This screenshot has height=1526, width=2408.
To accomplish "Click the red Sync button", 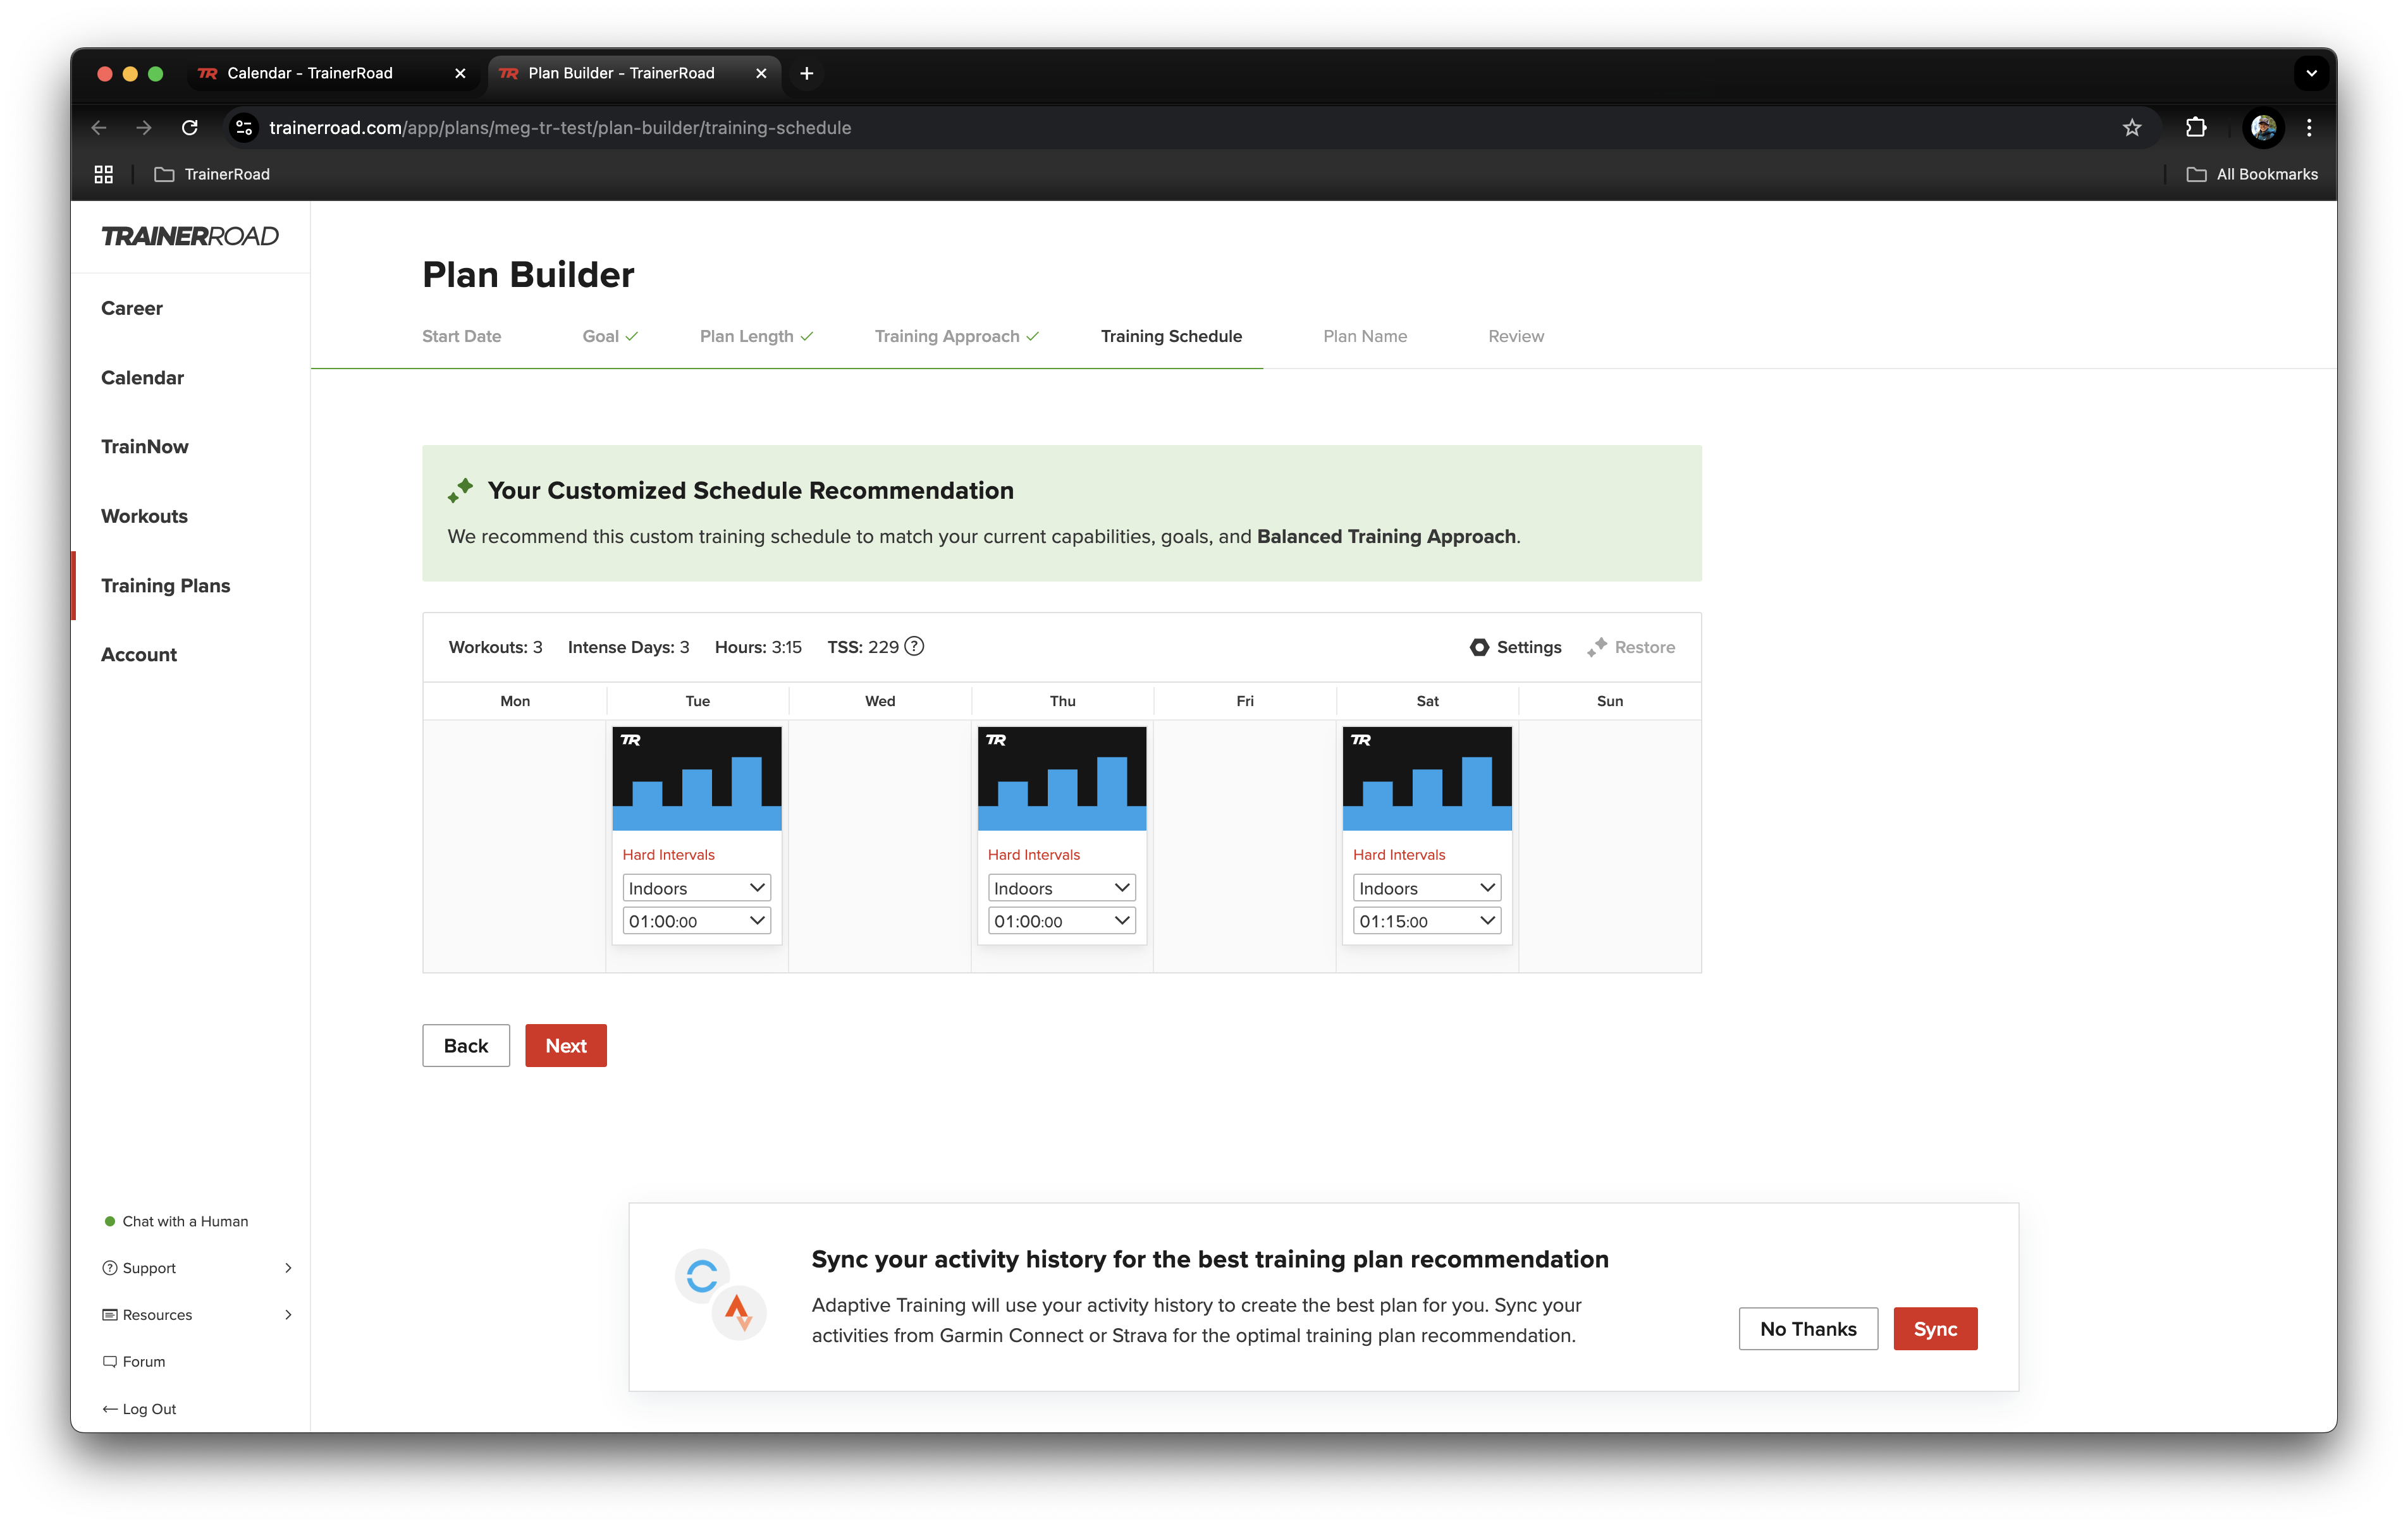I will point(1935,1329).
